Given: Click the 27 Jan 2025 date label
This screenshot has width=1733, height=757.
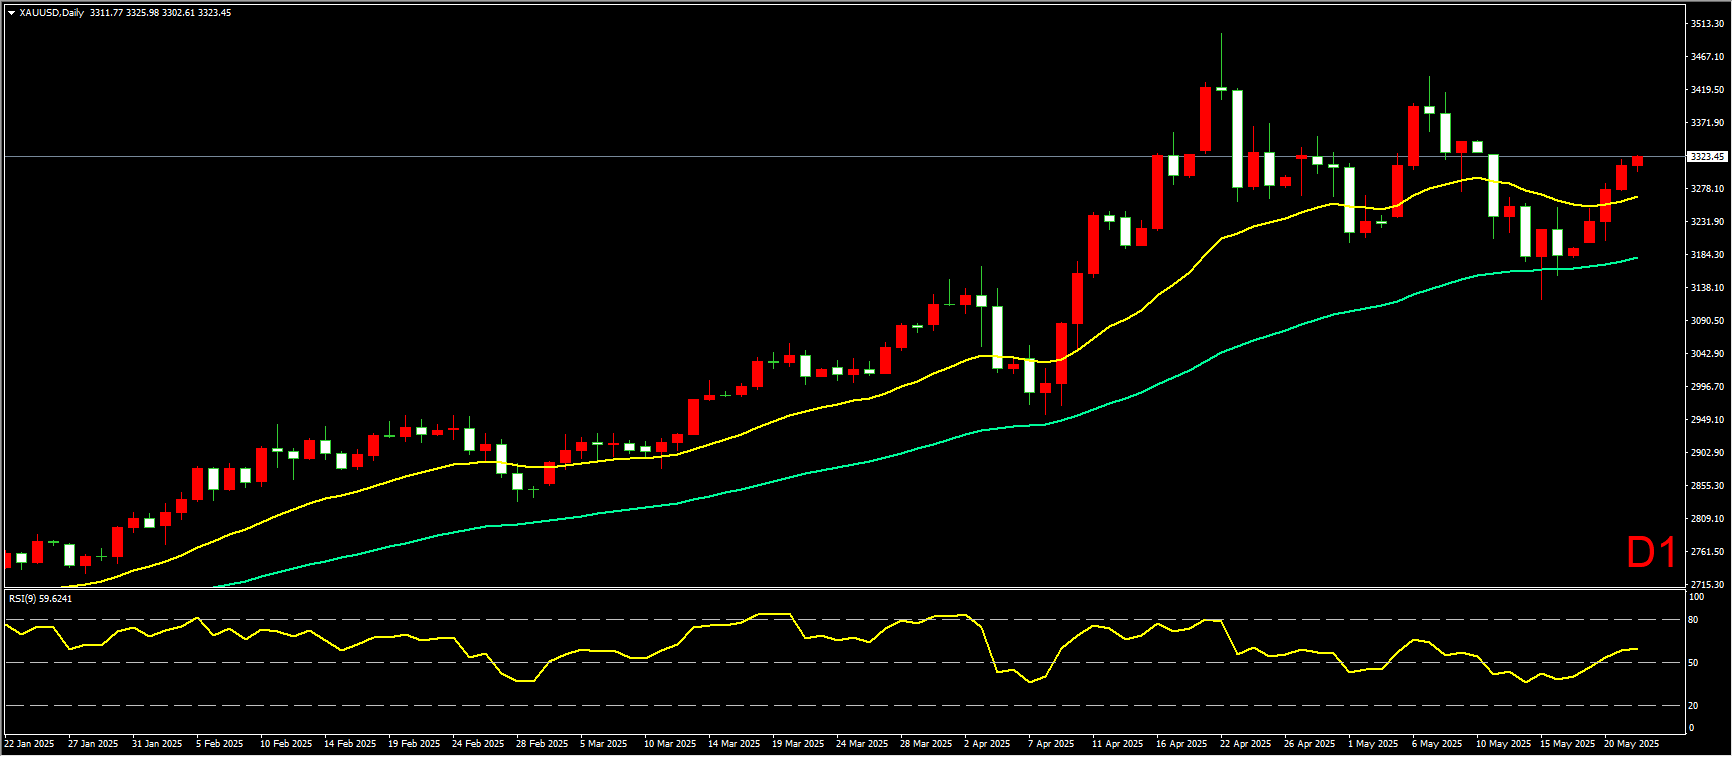Looking at the screenshot, I should (93, 744).
